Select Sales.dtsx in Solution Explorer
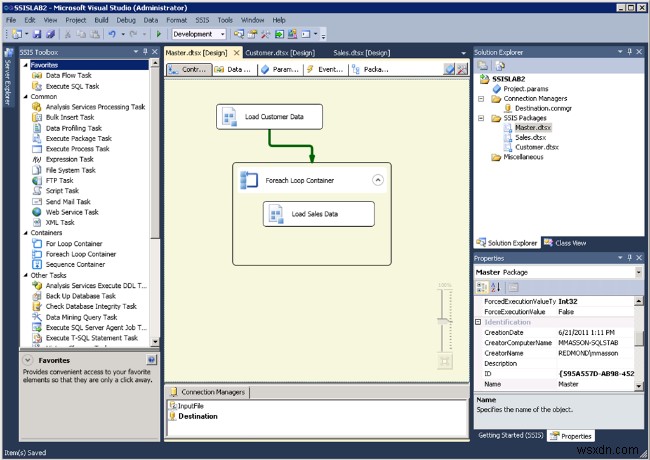650x460 pixels. pos(530,137)
